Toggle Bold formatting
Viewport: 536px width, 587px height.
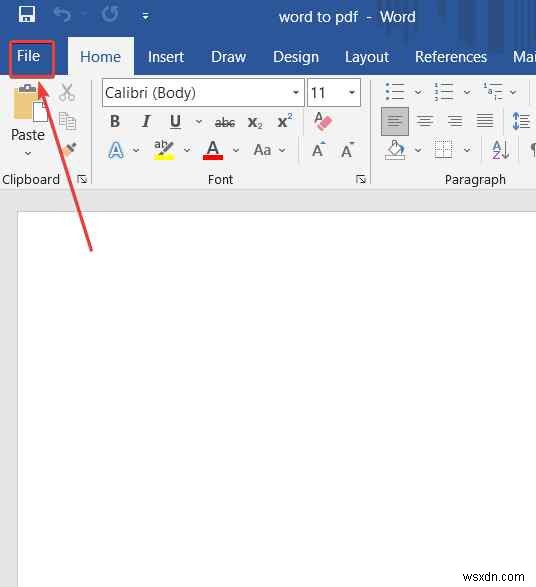pos(115,121)
